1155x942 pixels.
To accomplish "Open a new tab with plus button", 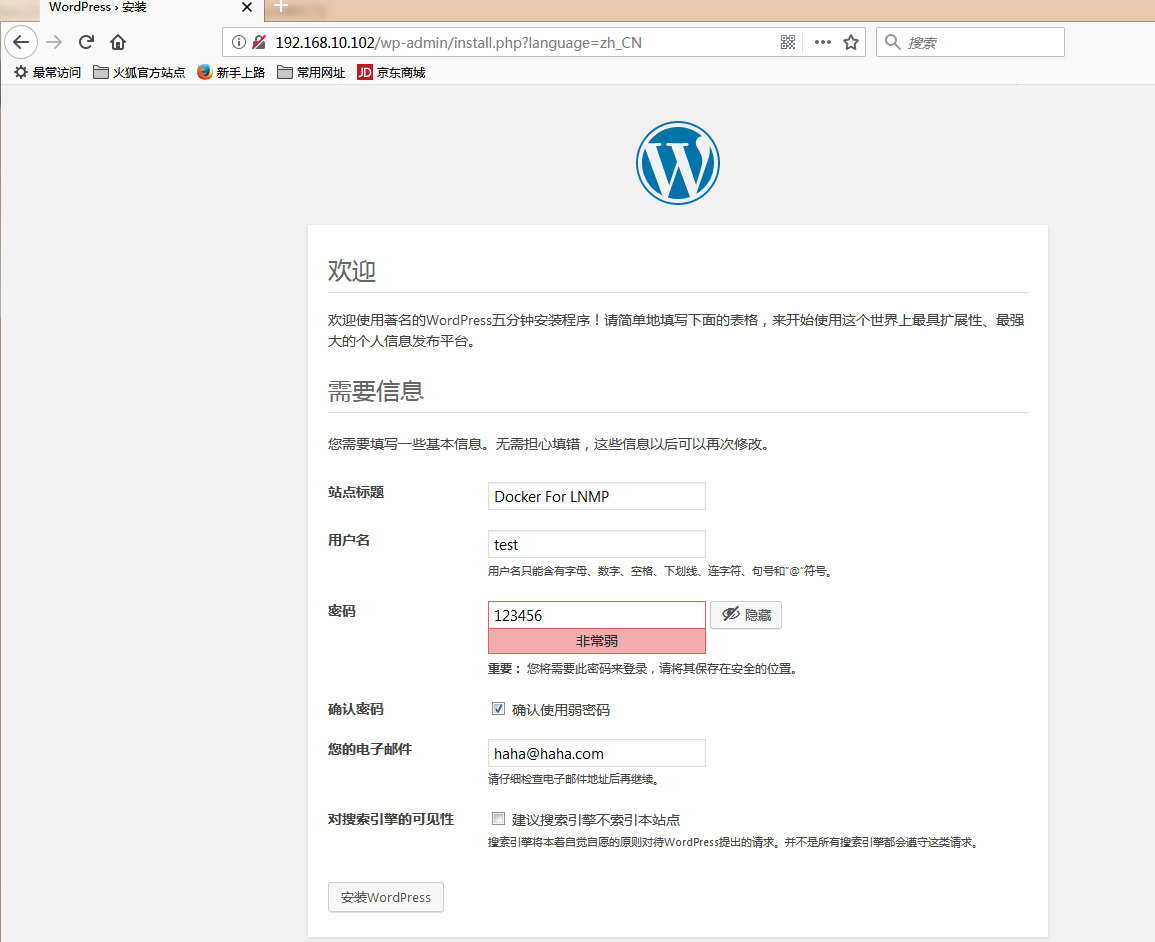I will pyautogui.click(x=281, y=7).
